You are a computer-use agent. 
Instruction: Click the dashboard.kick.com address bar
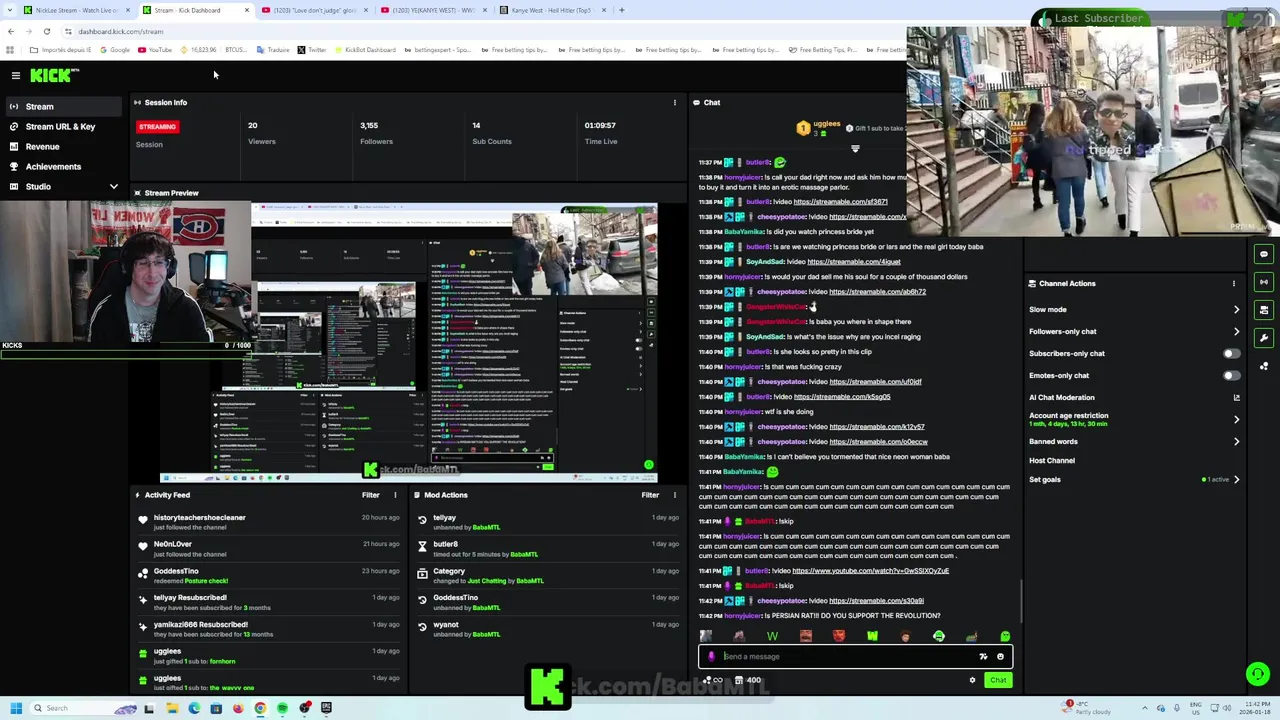[x=120, y=31]
